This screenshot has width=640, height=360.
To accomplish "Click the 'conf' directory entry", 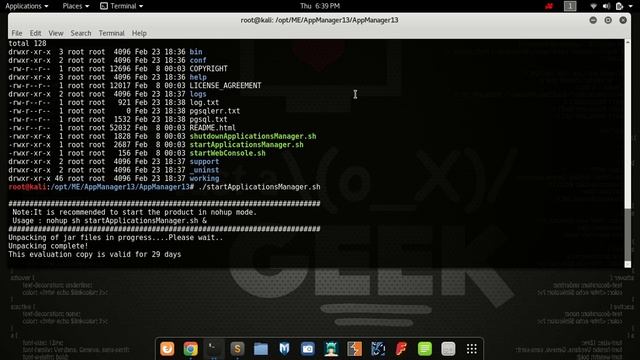I will click(198, 60).
